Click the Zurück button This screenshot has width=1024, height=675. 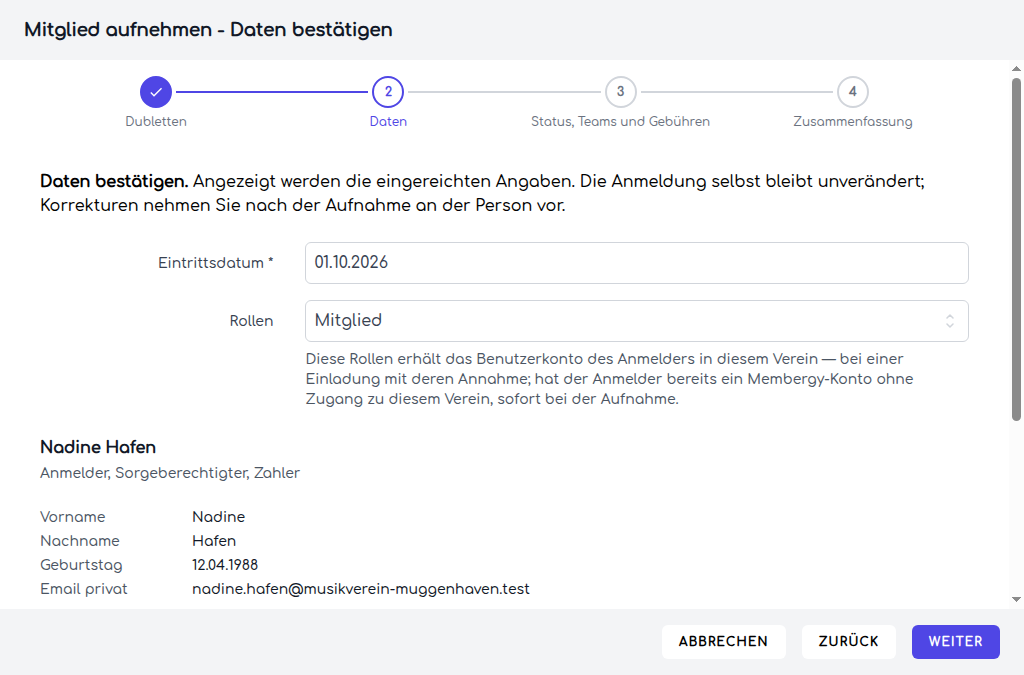(848, 642)
